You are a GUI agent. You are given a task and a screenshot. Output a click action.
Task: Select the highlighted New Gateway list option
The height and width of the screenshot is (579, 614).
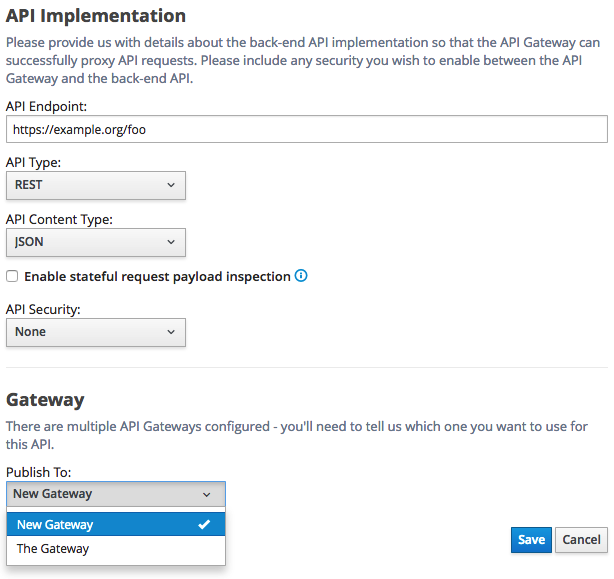click(116, 524)
